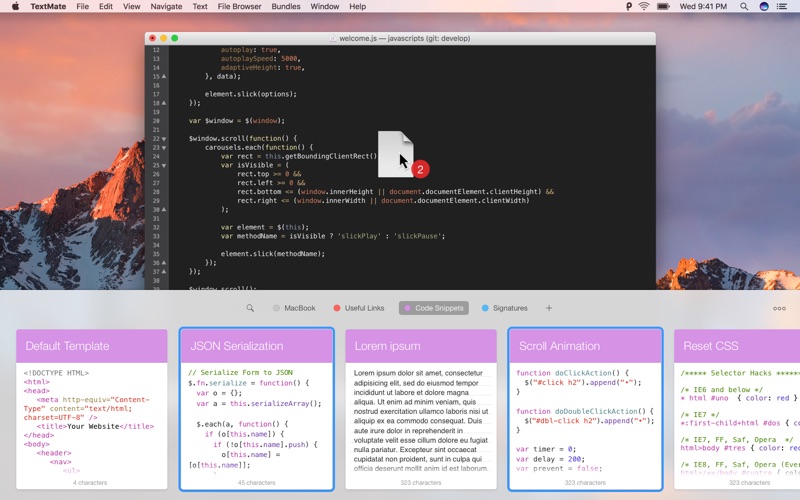
Task: Open the Bundles menu
Action: [x=285, y=7]
